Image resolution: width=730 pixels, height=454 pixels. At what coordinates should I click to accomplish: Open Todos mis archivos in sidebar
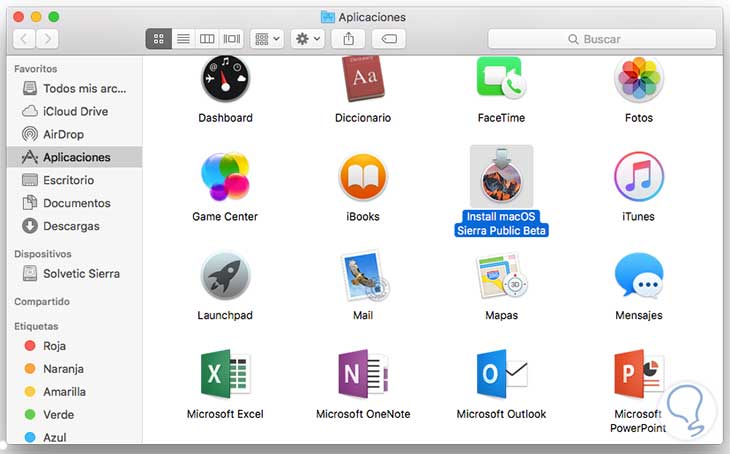74,88
